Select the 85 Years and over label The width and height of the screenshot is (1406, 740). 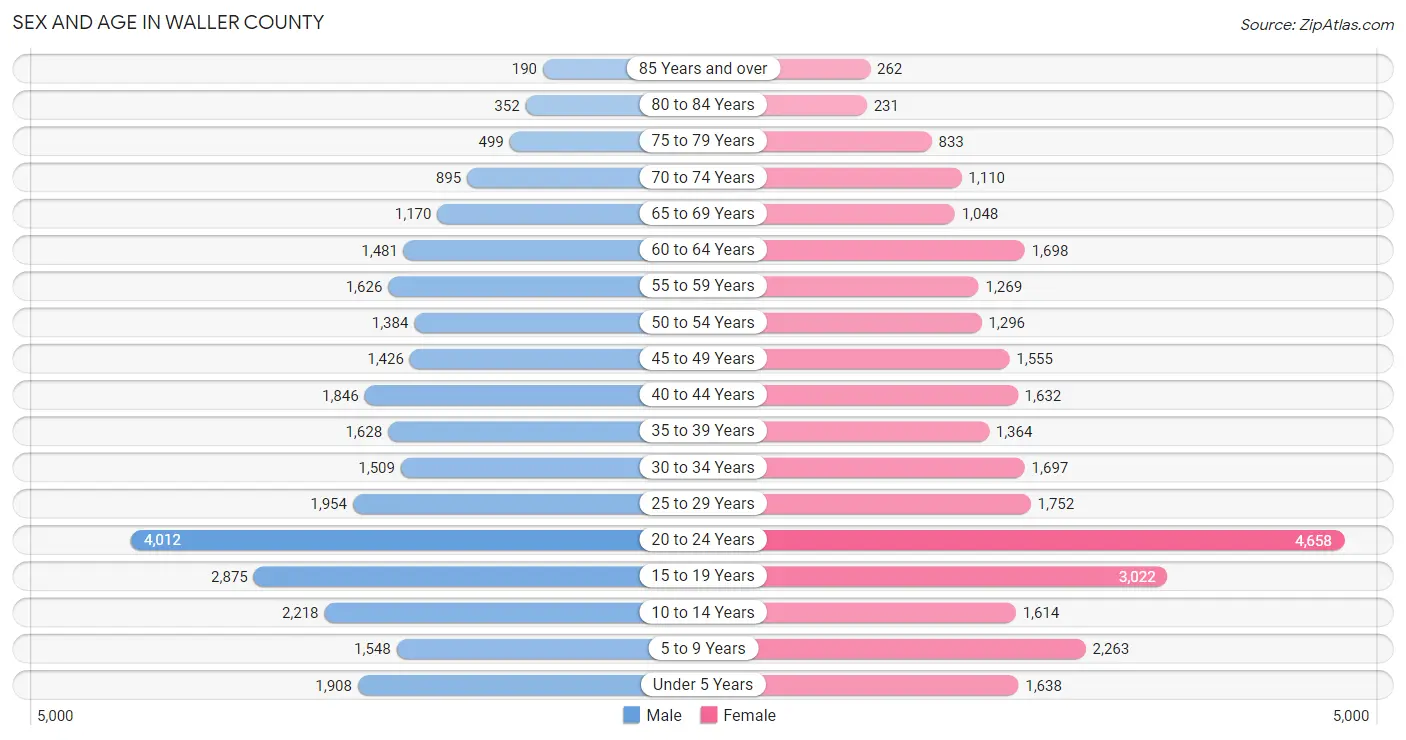pos(703,69)
